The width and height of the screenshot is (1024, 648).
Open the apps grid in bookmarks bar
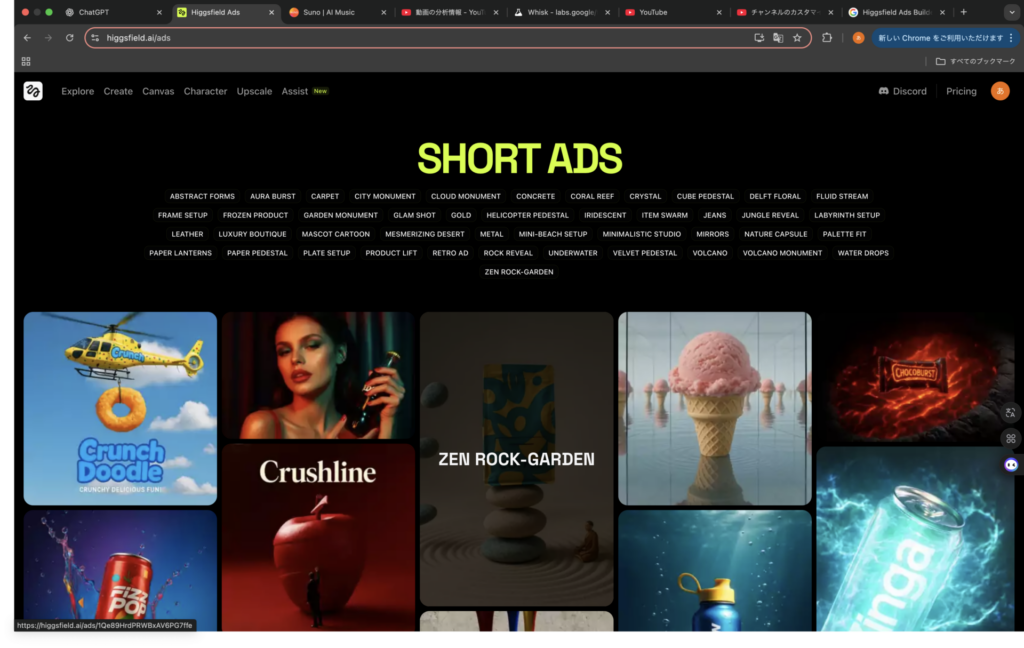point(26,61)
